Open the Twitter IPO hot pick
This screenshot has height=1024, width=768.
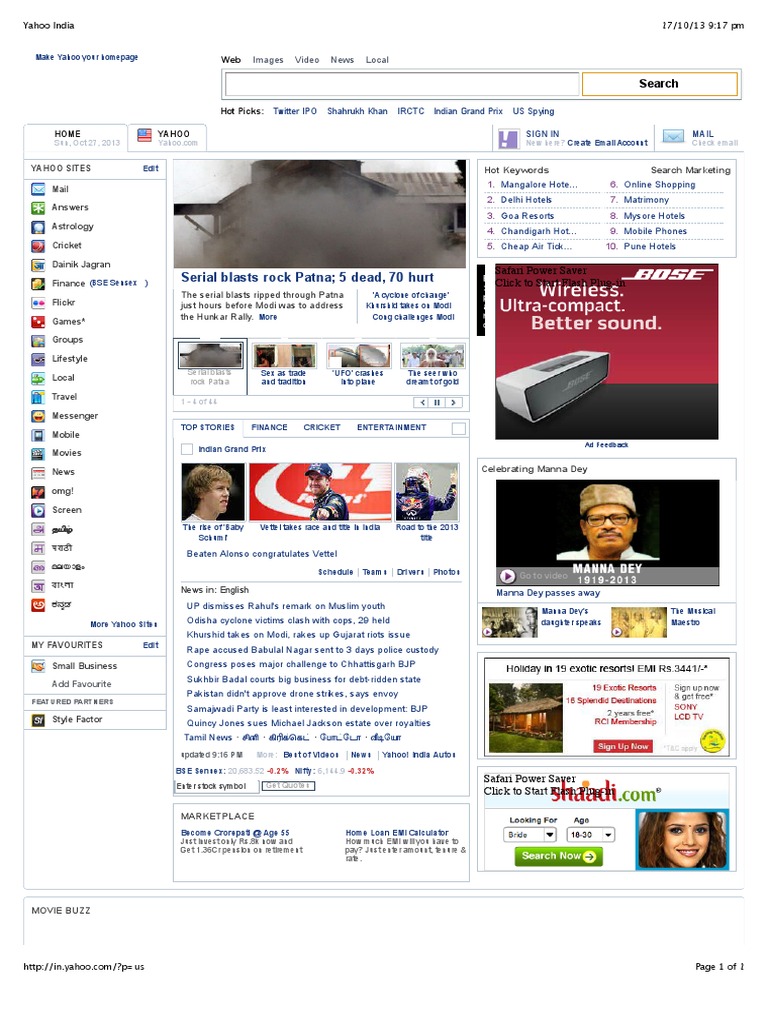click(295, 111)
